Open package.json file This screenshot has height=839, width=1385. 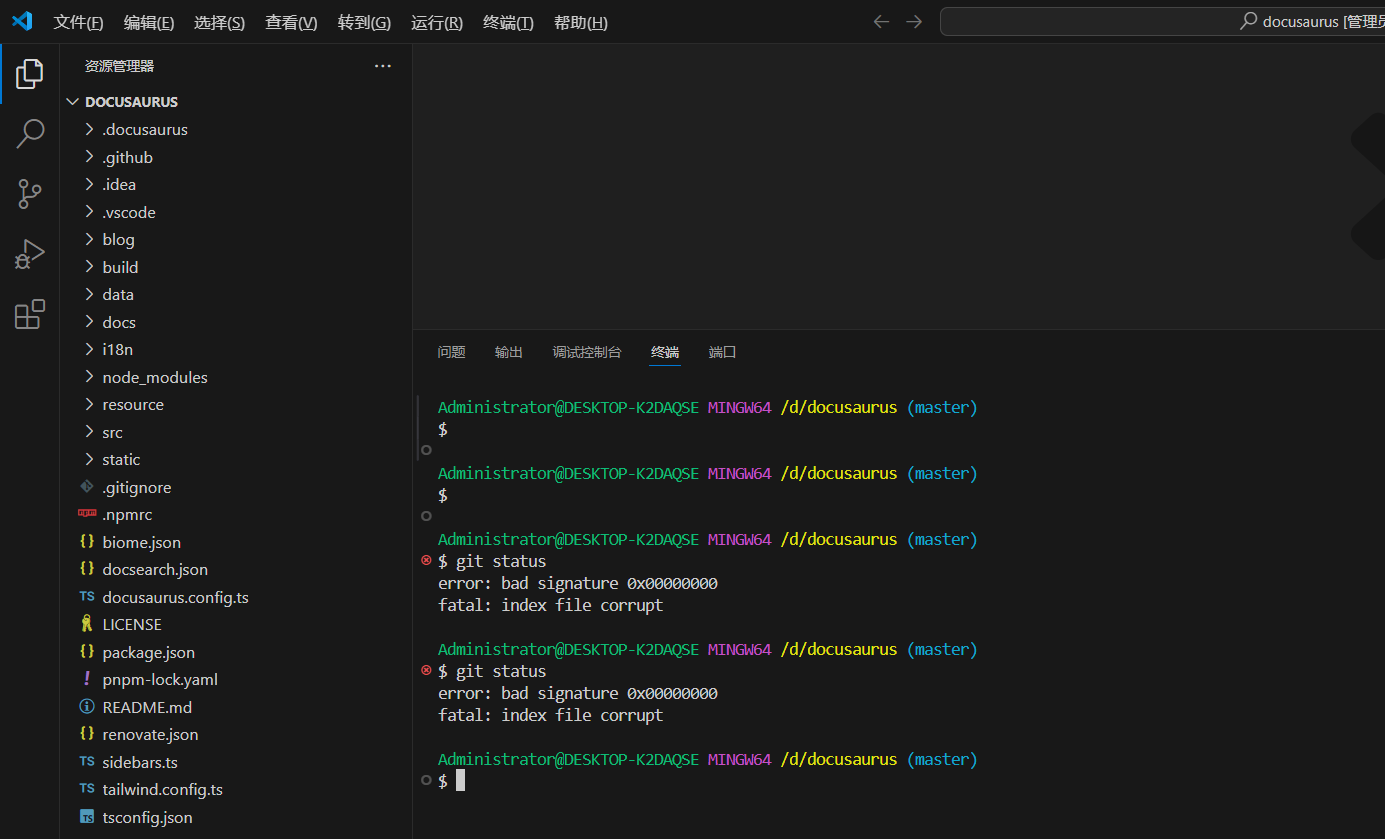(148, 652)
